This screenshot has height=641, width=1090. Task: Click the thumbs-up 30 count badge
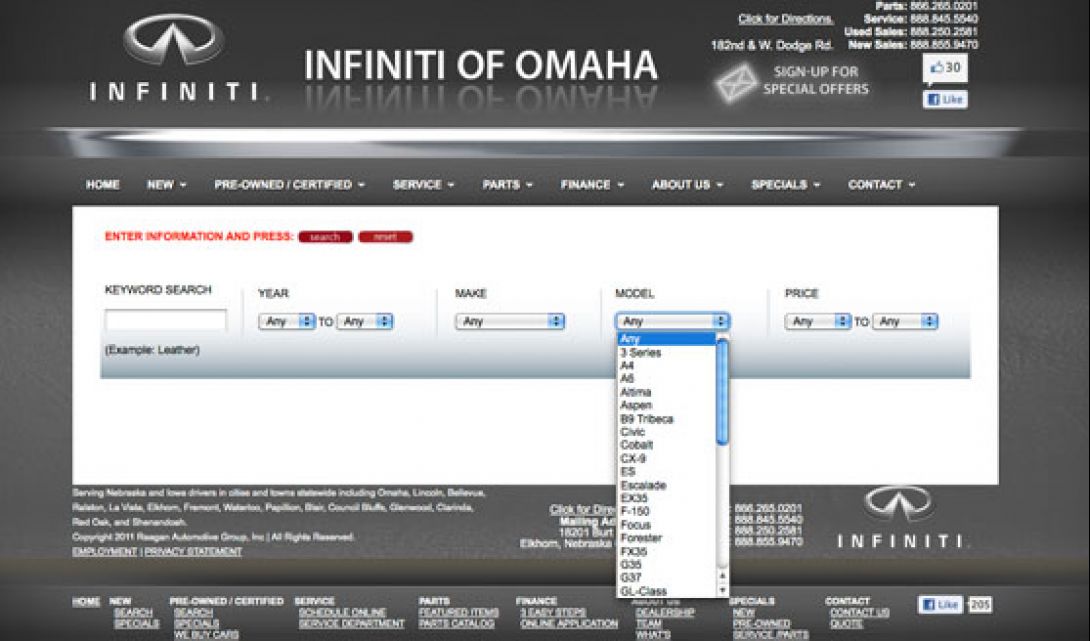[944, 68]
